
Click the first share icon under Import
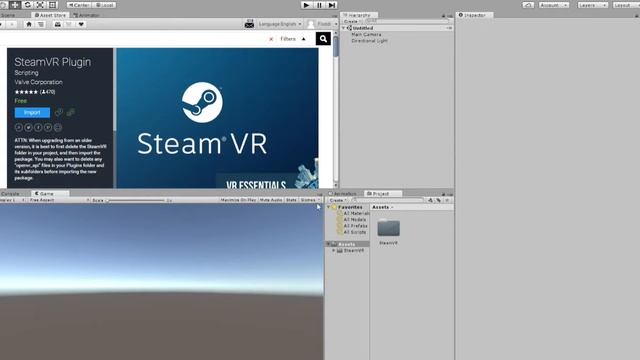coord(19,128)
